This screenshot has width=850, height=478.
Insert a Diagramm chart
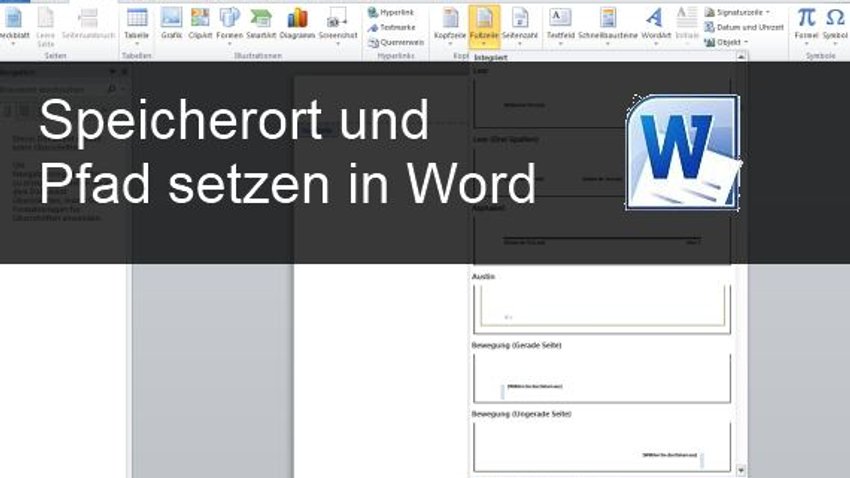297,24
